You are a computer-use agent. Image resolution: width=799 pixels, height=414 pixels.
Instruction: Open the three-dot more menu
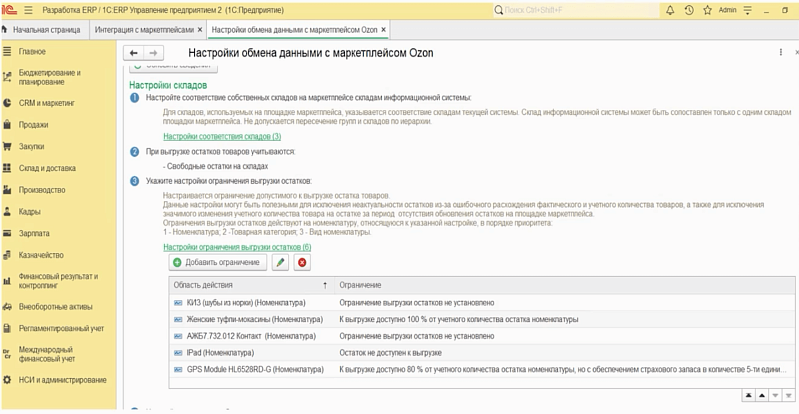tap(781, 53)
